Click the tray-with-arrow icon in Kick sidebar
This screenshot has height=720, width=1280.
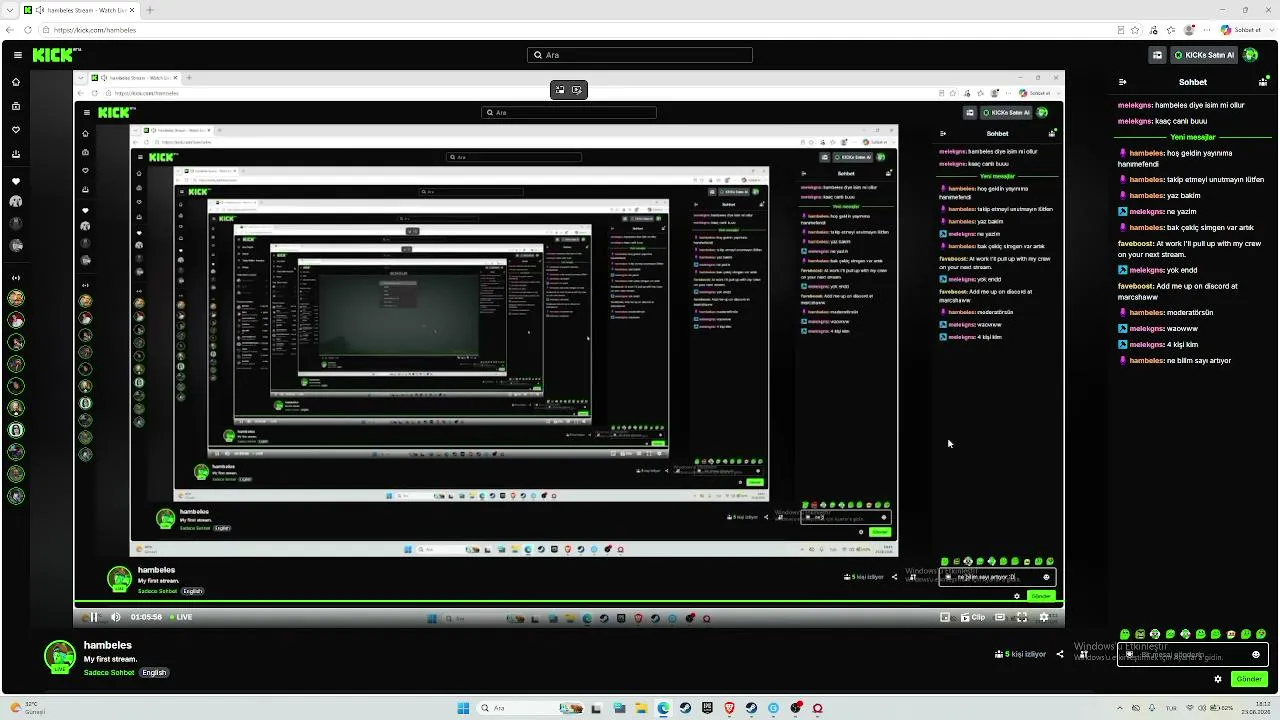point(16,154)
